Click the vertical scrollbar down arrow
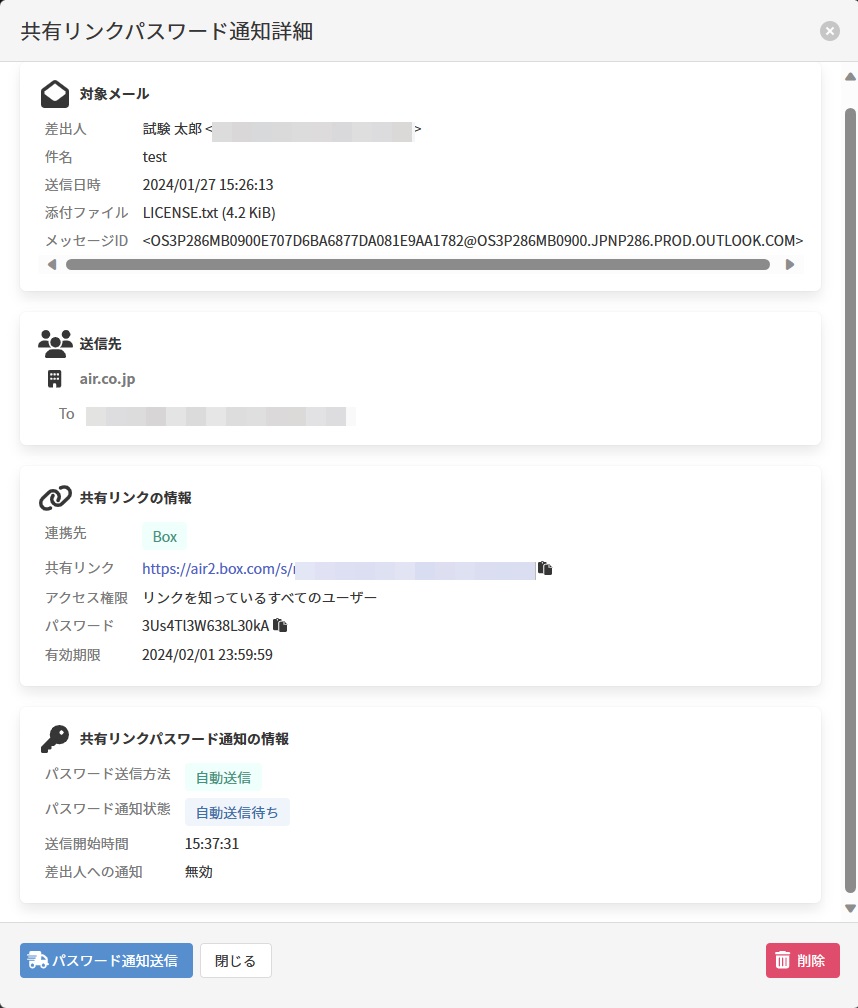The width and height of the screenshot is (858, 1008). click(850, 908)
